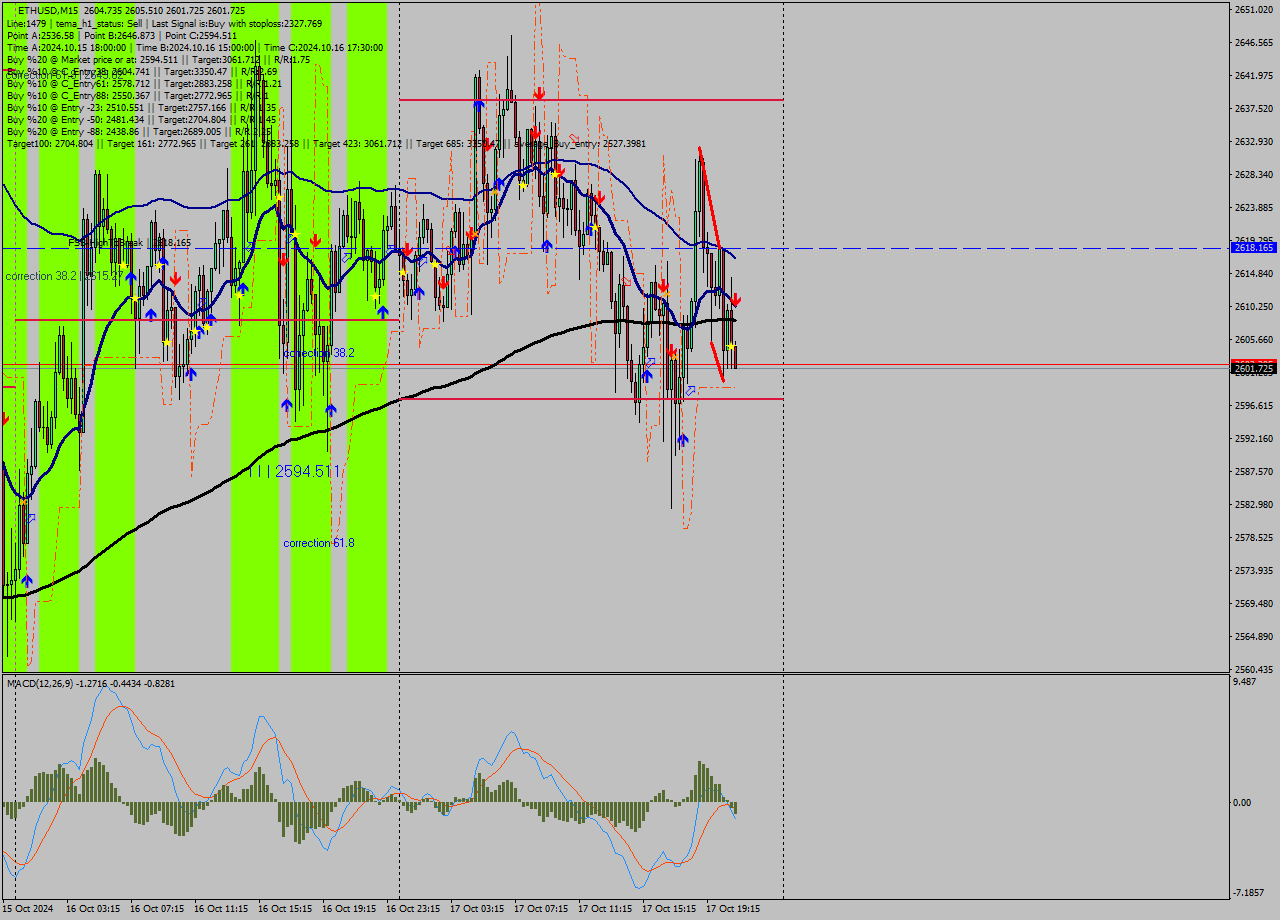
Task: Click the MACD -7.1857 scale value
Action: (1250, 892)
